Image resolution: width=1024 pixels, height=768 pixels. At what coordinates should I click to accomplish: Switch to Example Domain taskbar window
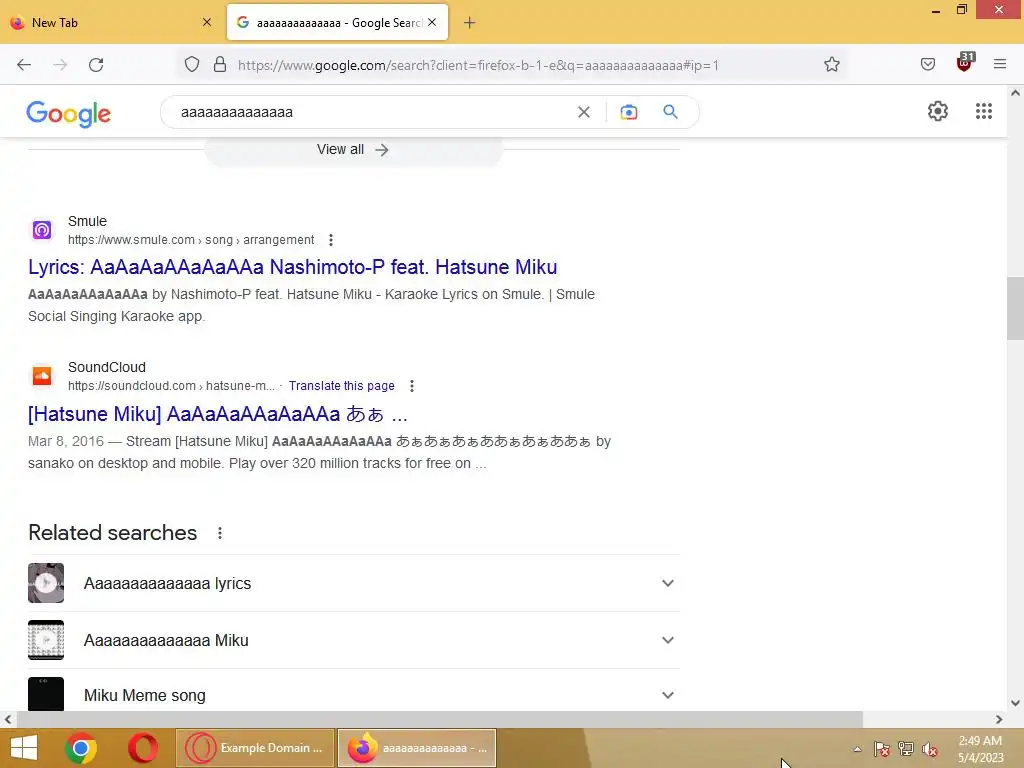pos(255,748)
